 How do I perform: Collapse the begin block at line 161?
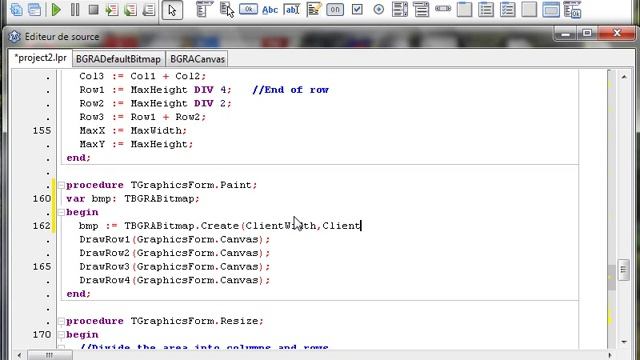pos(61,212)
